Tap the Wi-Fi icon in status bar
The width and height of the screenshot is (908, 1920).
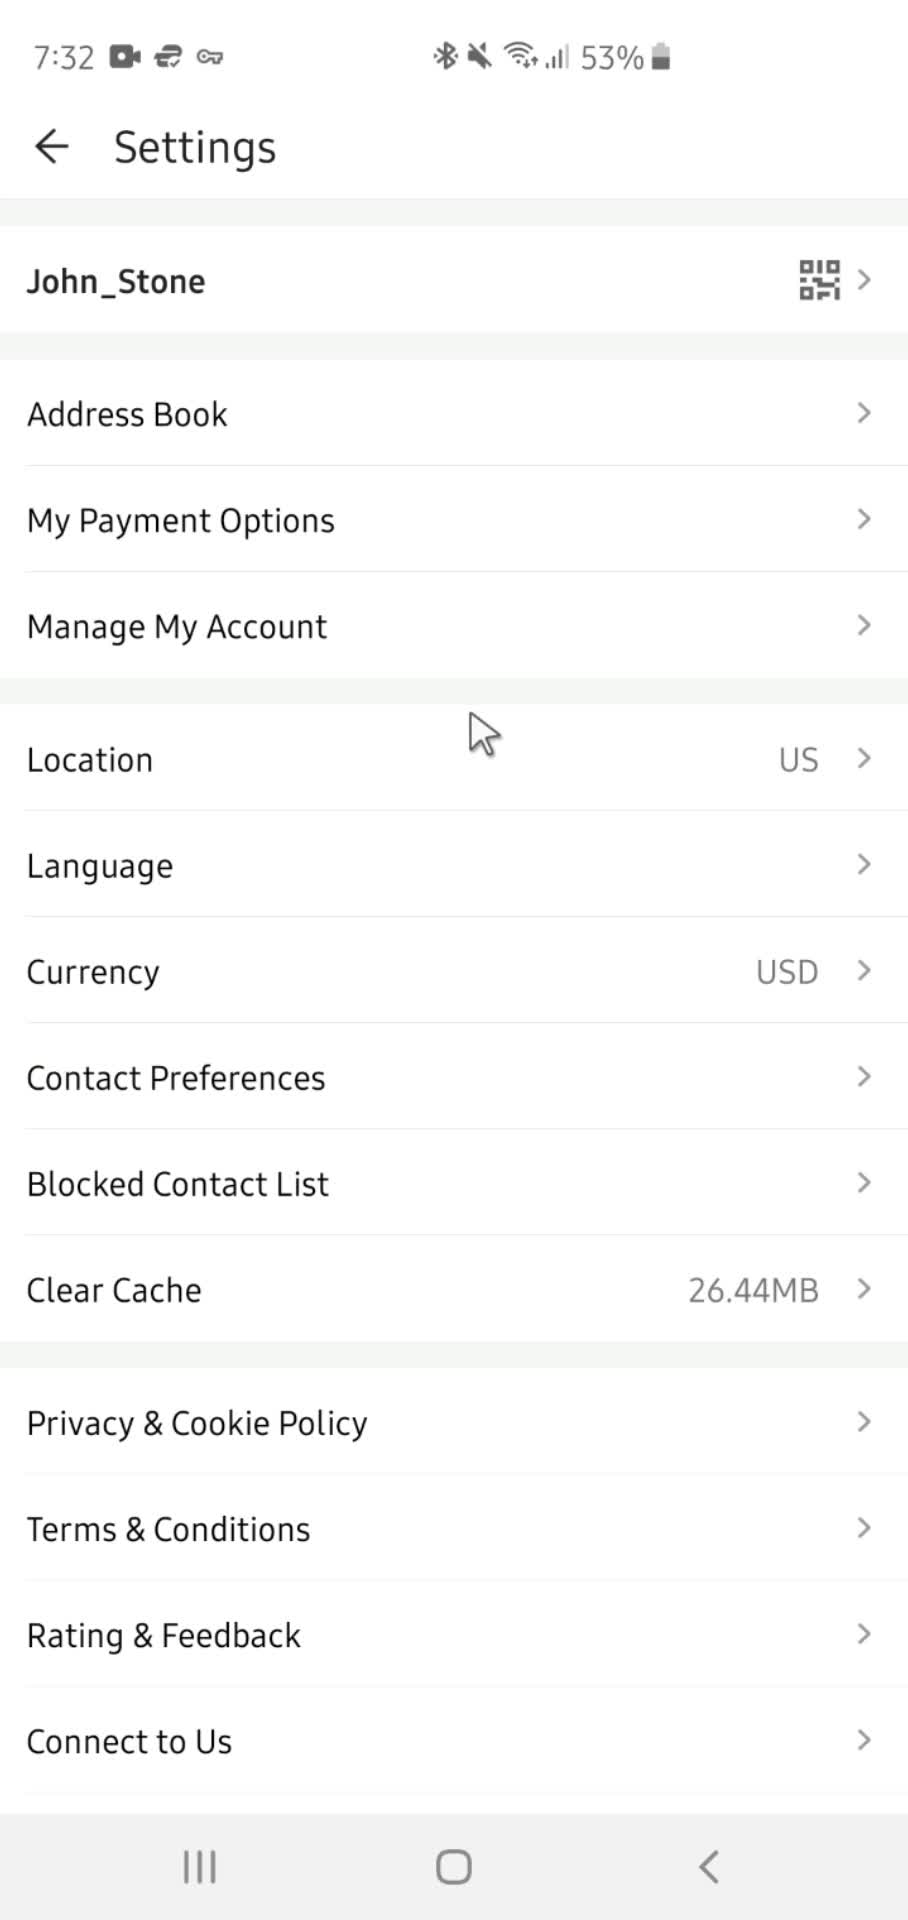click(x=520, y=56)
